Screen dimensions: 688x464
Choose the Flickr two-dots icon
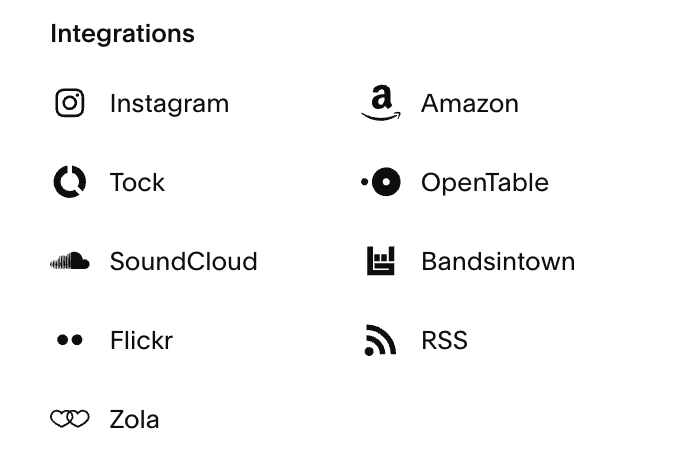pyautogui.click(x=70, y=340)
